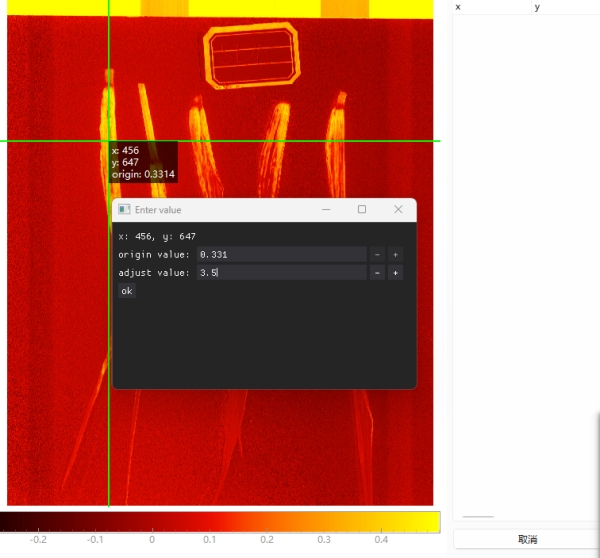600x558 pixels.
Task: Click the ok button in dialog
Action: [x=126, y=291]
